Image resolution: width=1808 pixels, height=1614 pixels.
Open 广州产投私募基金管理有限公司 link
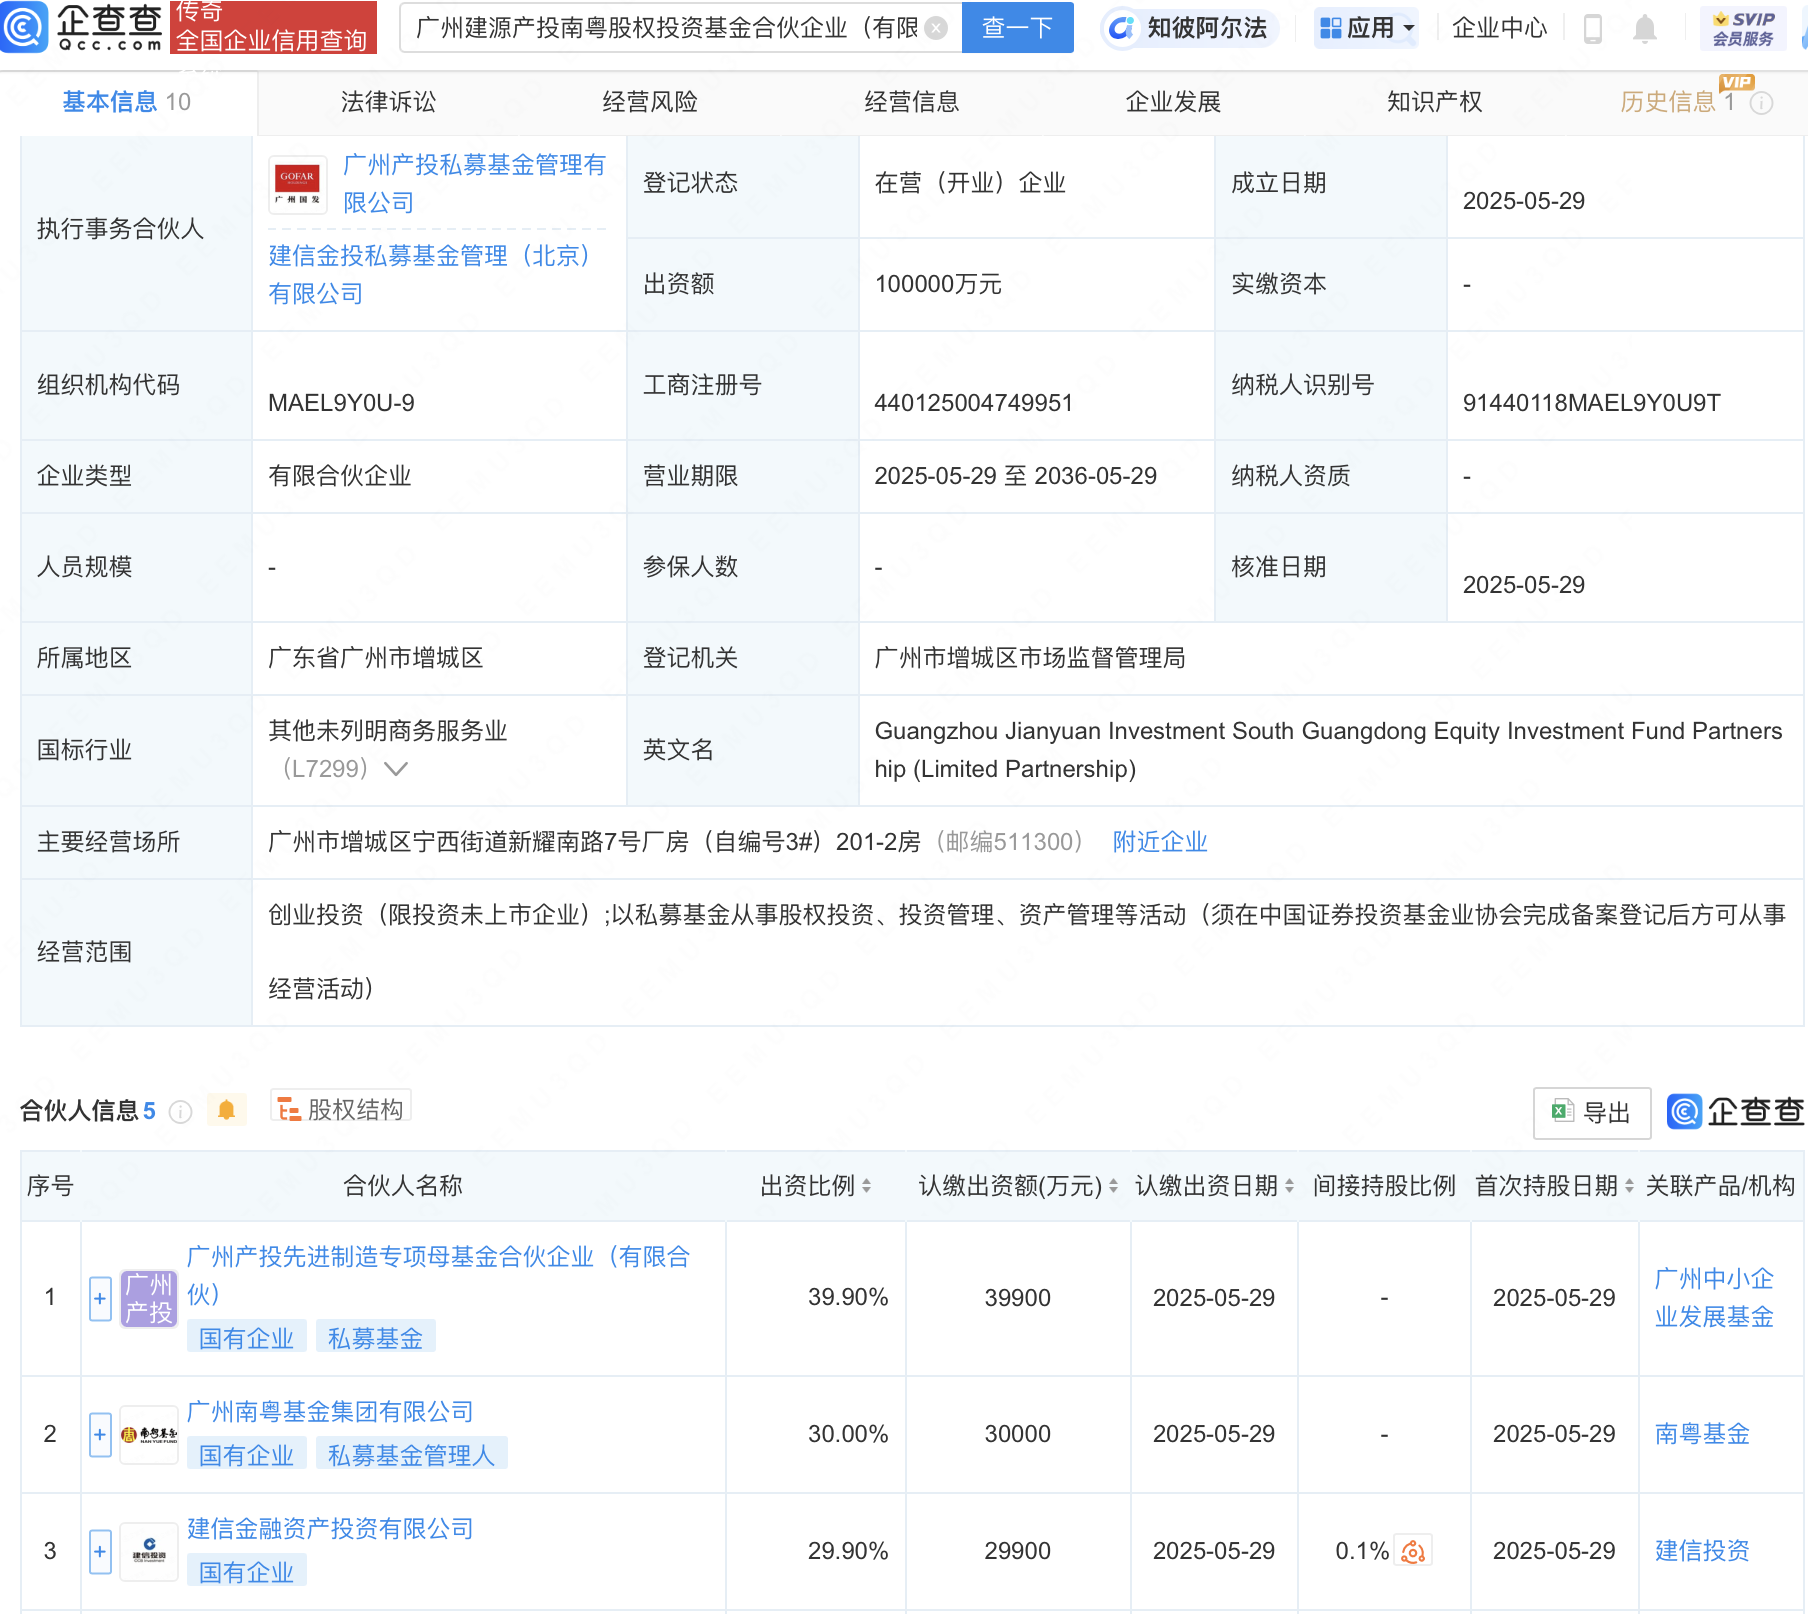click(x=475, y=184)
